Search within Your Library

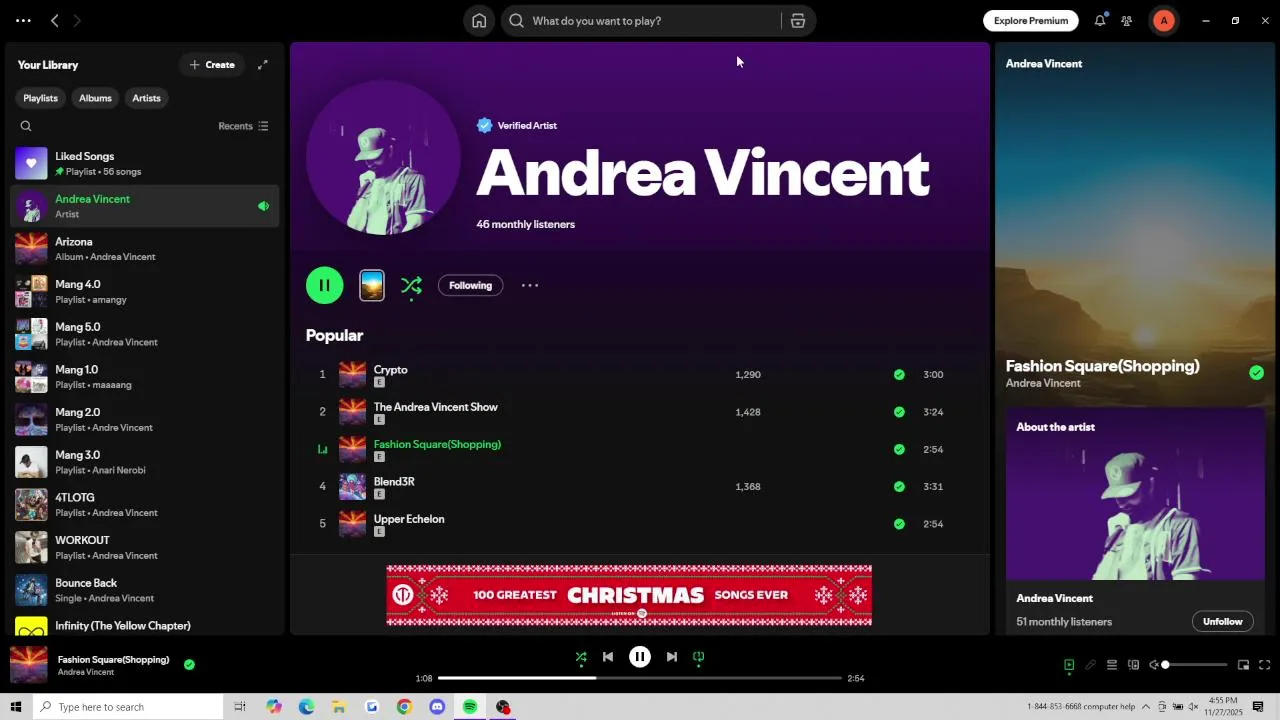(x=26, y=126)
